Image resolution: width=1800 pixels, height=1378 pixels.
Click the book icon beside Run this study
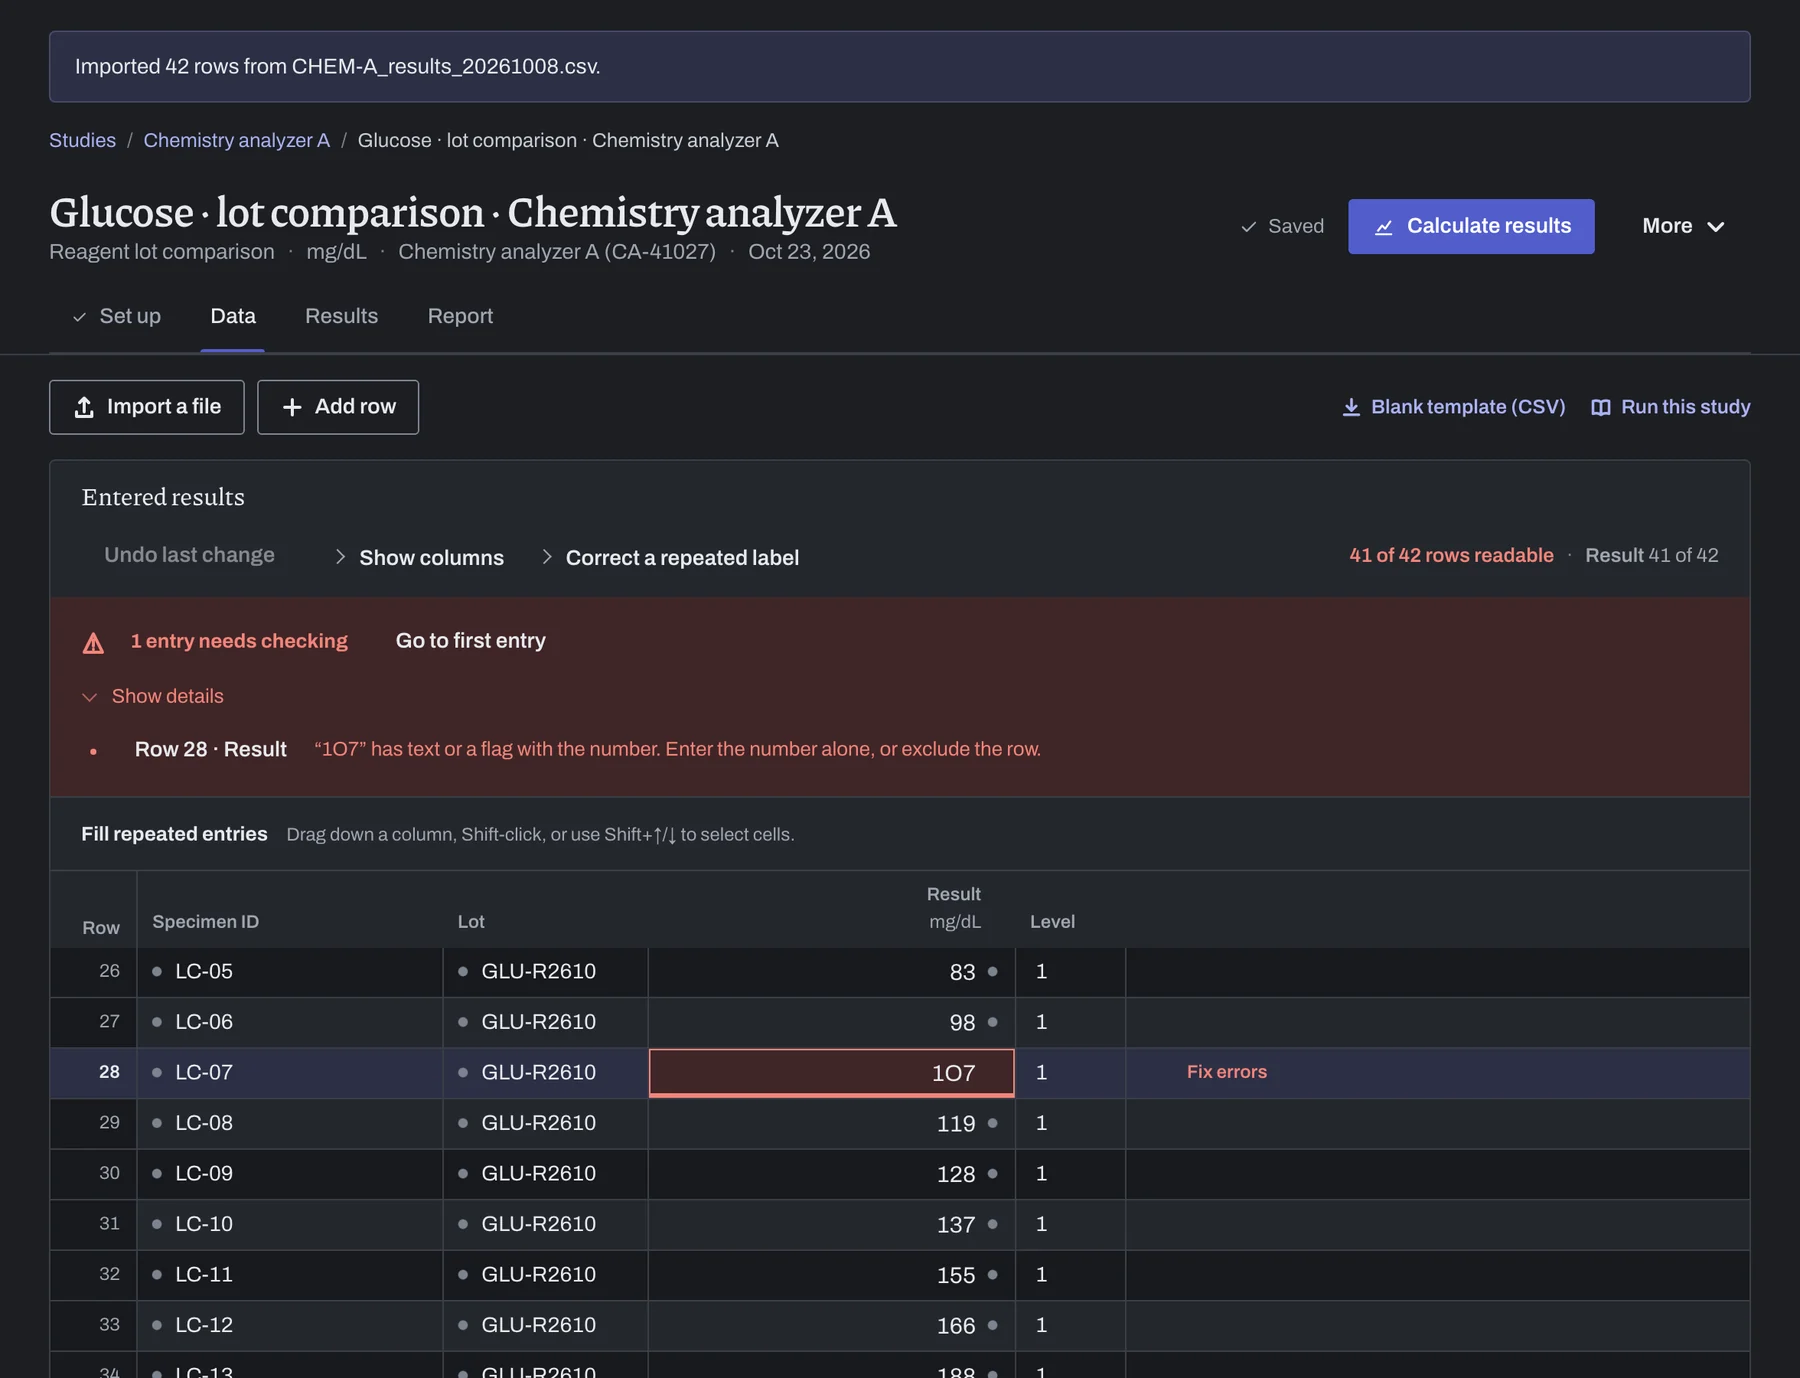click(x=1601, y=407)
